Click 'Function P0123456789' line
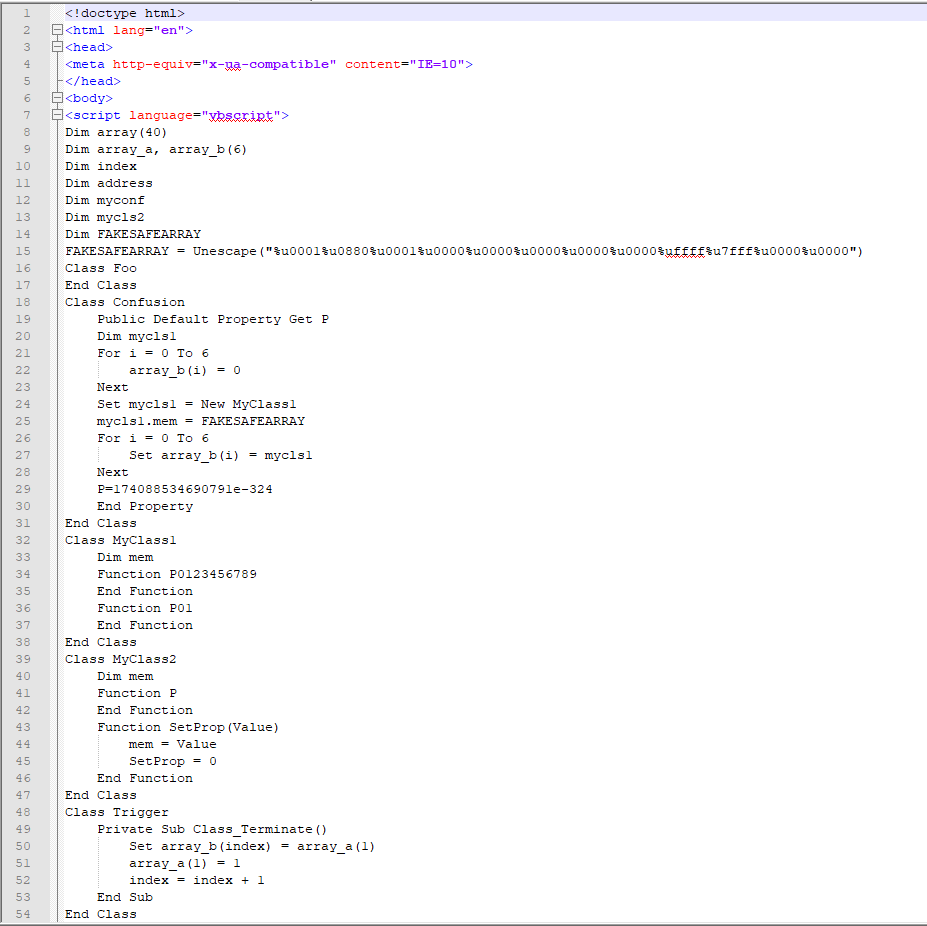 point(177,574)
